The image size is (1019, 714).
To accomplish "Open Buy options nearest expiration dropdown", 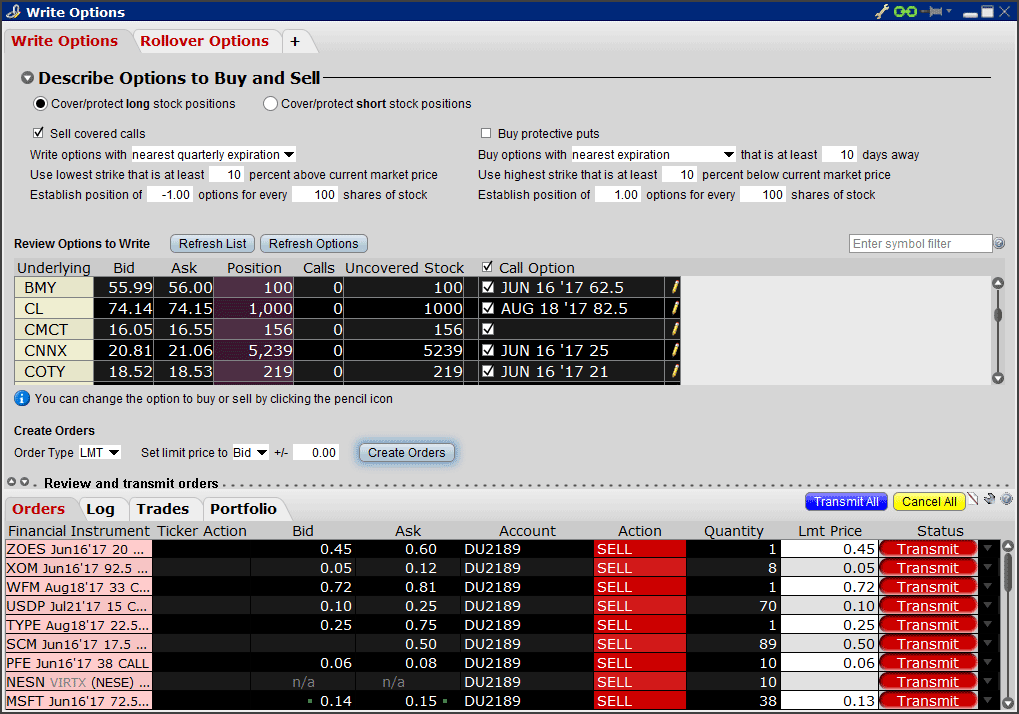I will 653,155.
